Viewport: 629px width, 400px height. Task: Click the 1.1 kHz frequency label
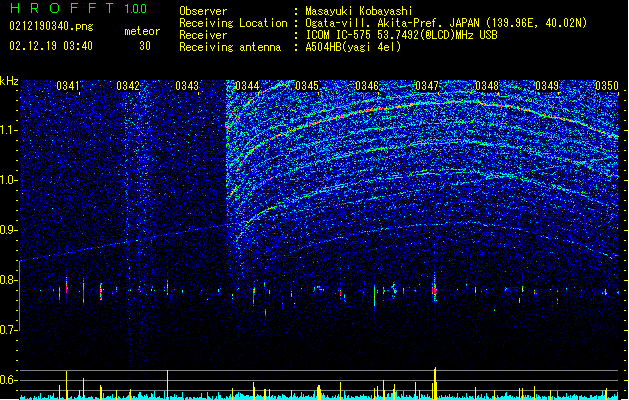point(9,130)
